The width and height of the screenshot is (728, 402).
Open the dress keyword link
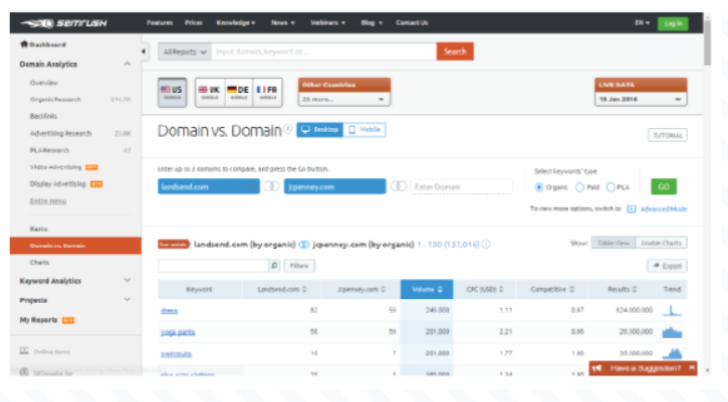point(169,311)
